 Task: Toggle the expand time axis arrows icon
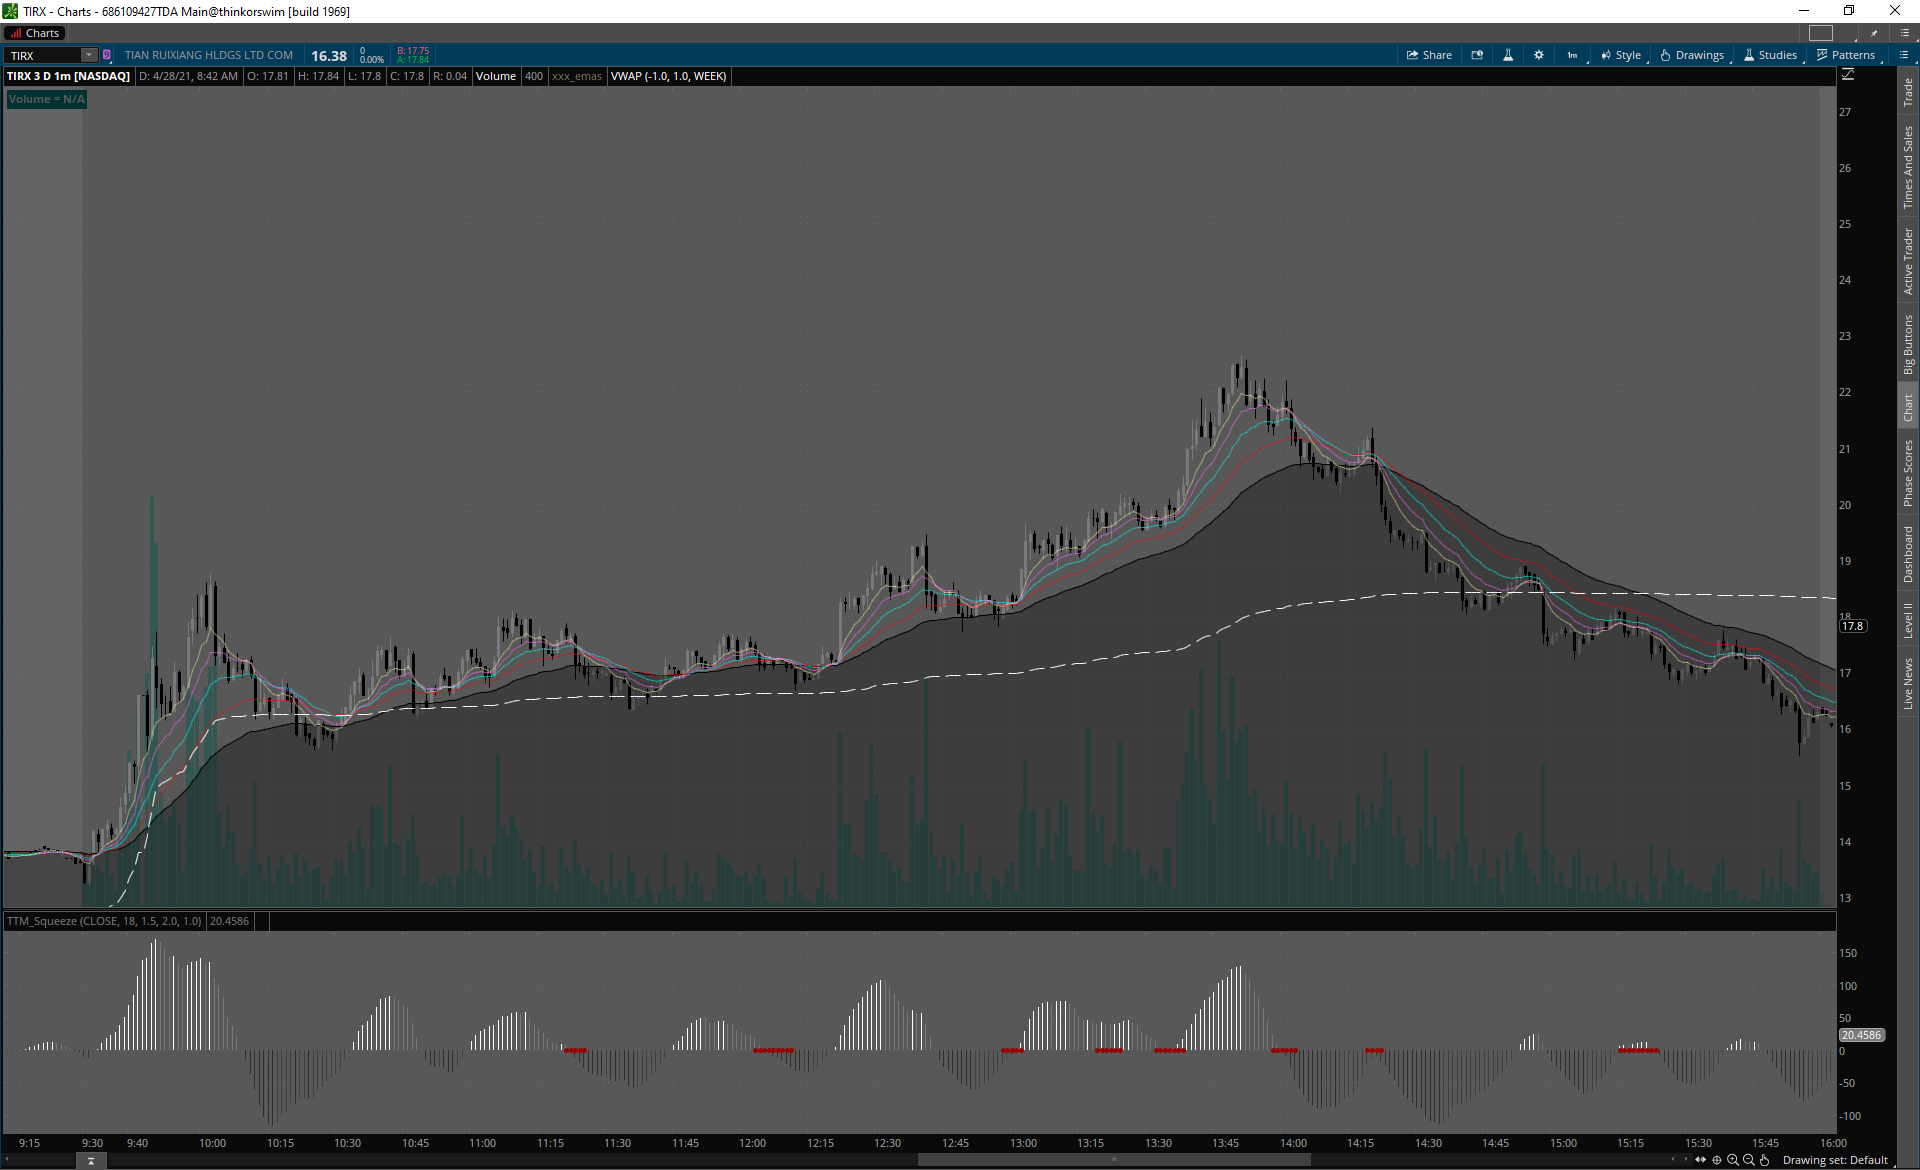(1700, 1160)
